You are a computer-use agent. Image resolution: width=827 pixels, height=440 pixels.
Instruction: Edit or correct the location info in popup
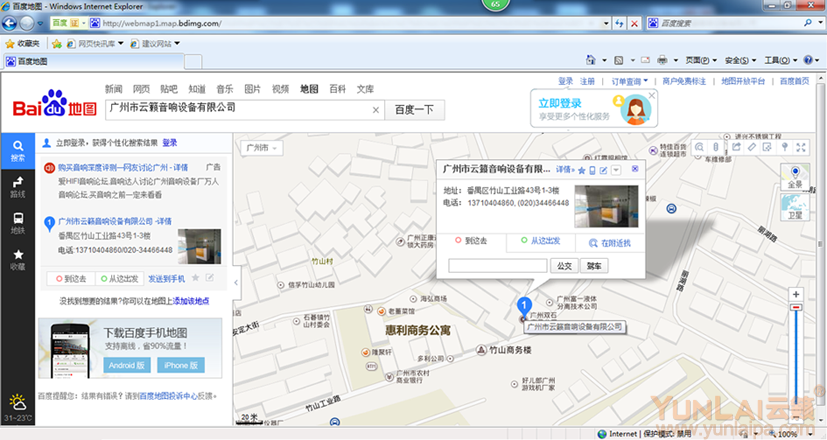[603, 170]
